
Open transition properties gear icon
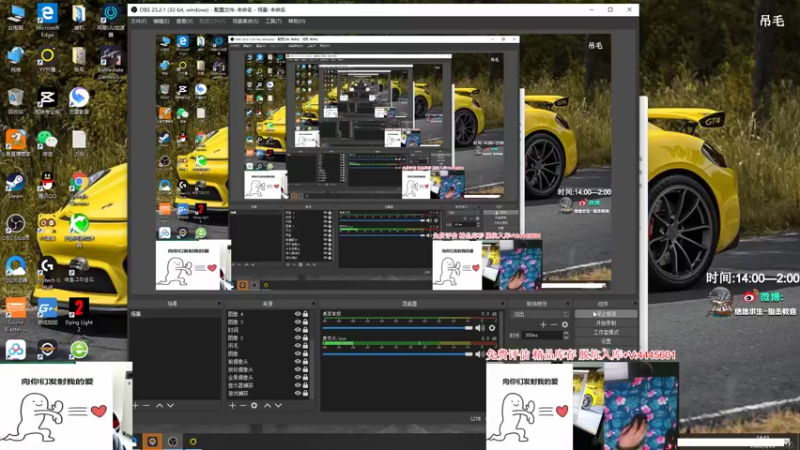tap(565, 324)
